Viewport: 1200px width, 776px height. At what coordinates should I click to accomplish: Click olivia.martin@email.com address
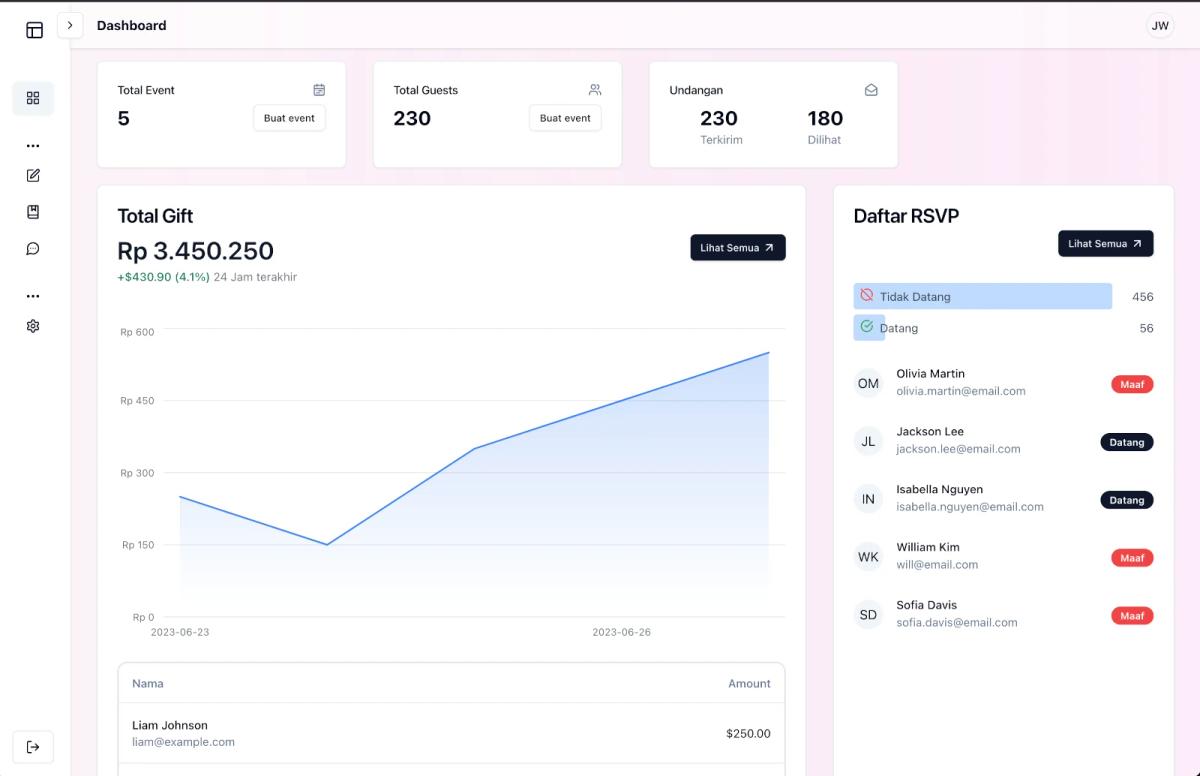(x=961, y=391)
